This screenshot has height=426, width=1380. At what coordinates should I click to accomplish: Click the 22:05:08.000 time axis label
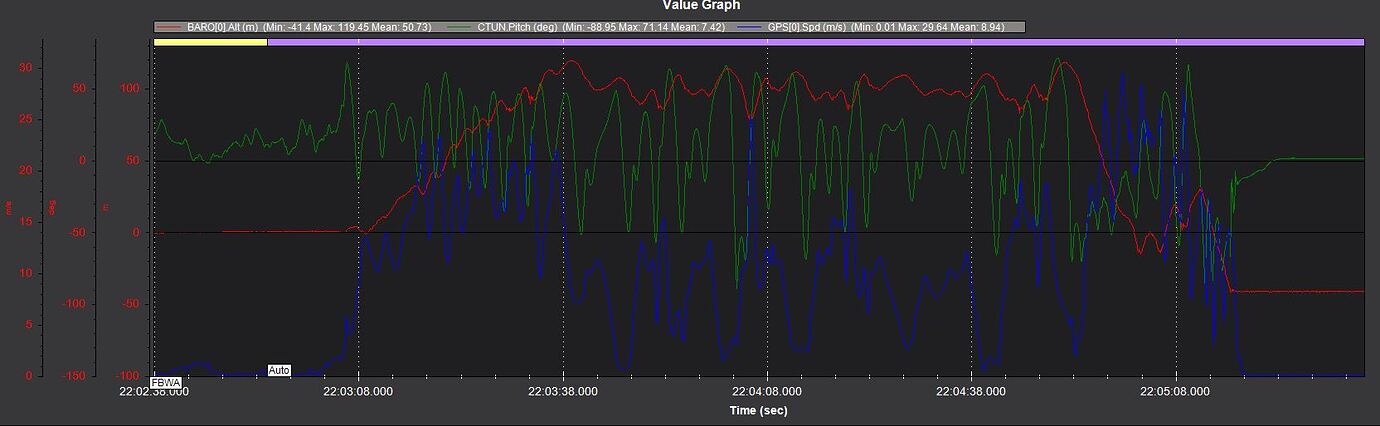click(1175, 392)
